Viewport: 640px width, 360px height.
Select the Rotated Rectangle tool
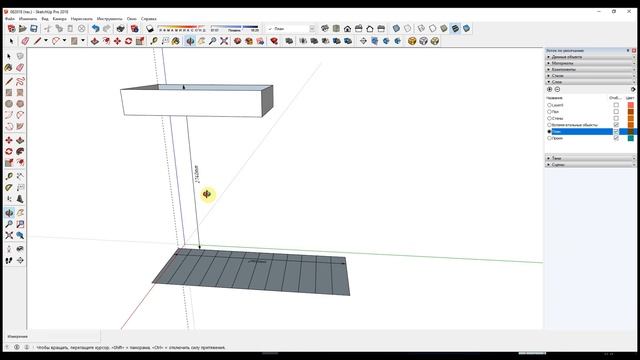click(x=20, y=93)
